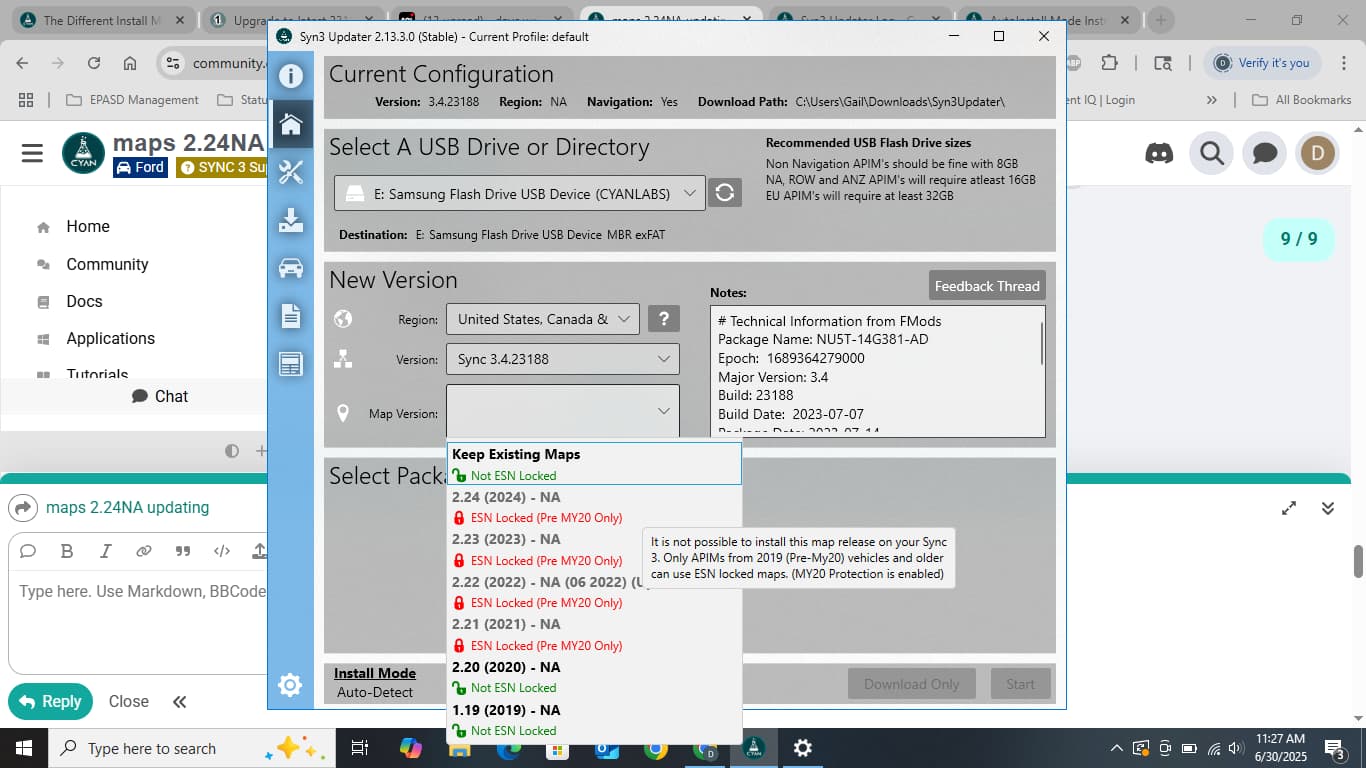Click the region help question mark button
1366x768 pixels.
[664, 319]
